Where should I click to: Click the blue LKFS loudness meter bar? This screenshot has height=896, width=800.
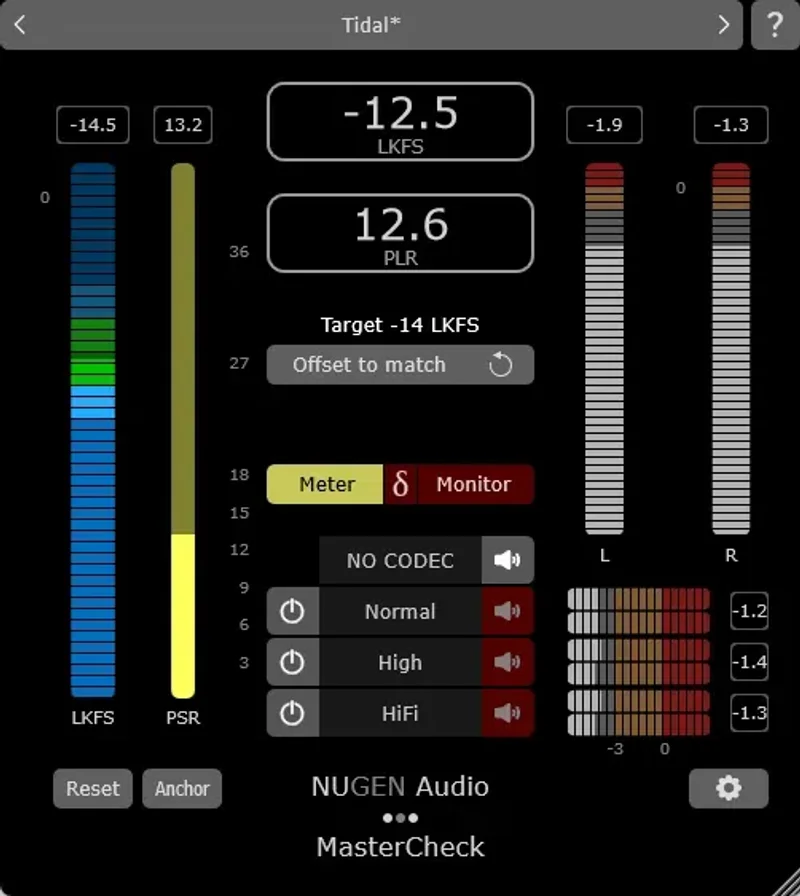(x=93, y=430)
